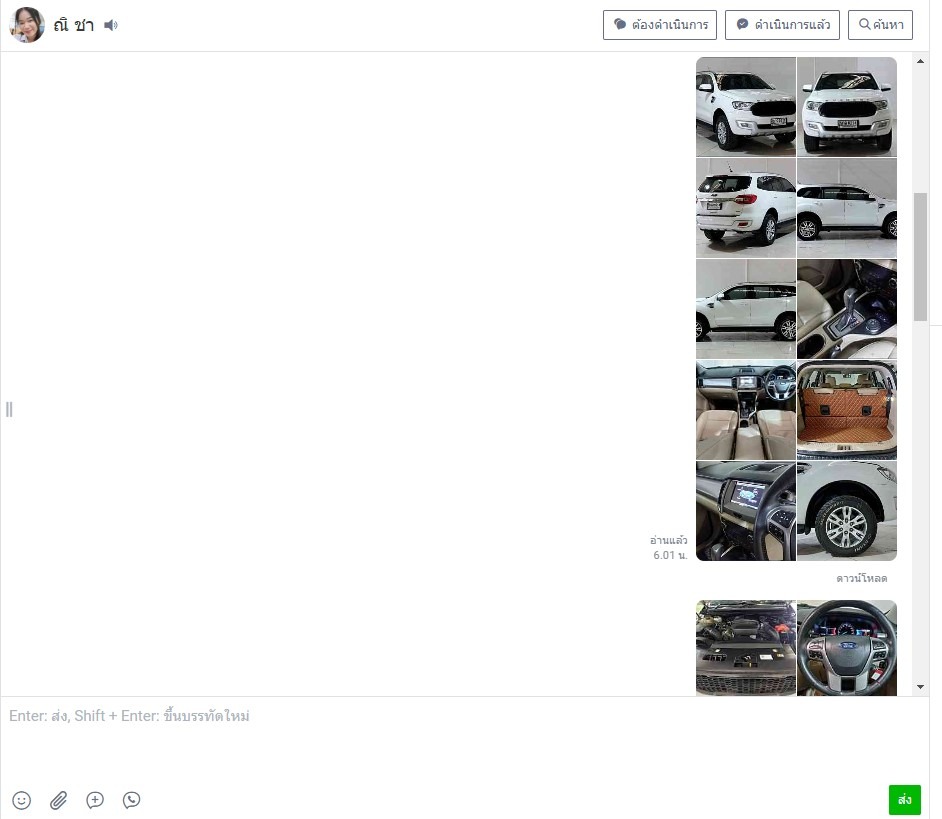Click the scrollbar down arrow
The height and width of the screenshot is (819, 942).
(x=920, y=687)
